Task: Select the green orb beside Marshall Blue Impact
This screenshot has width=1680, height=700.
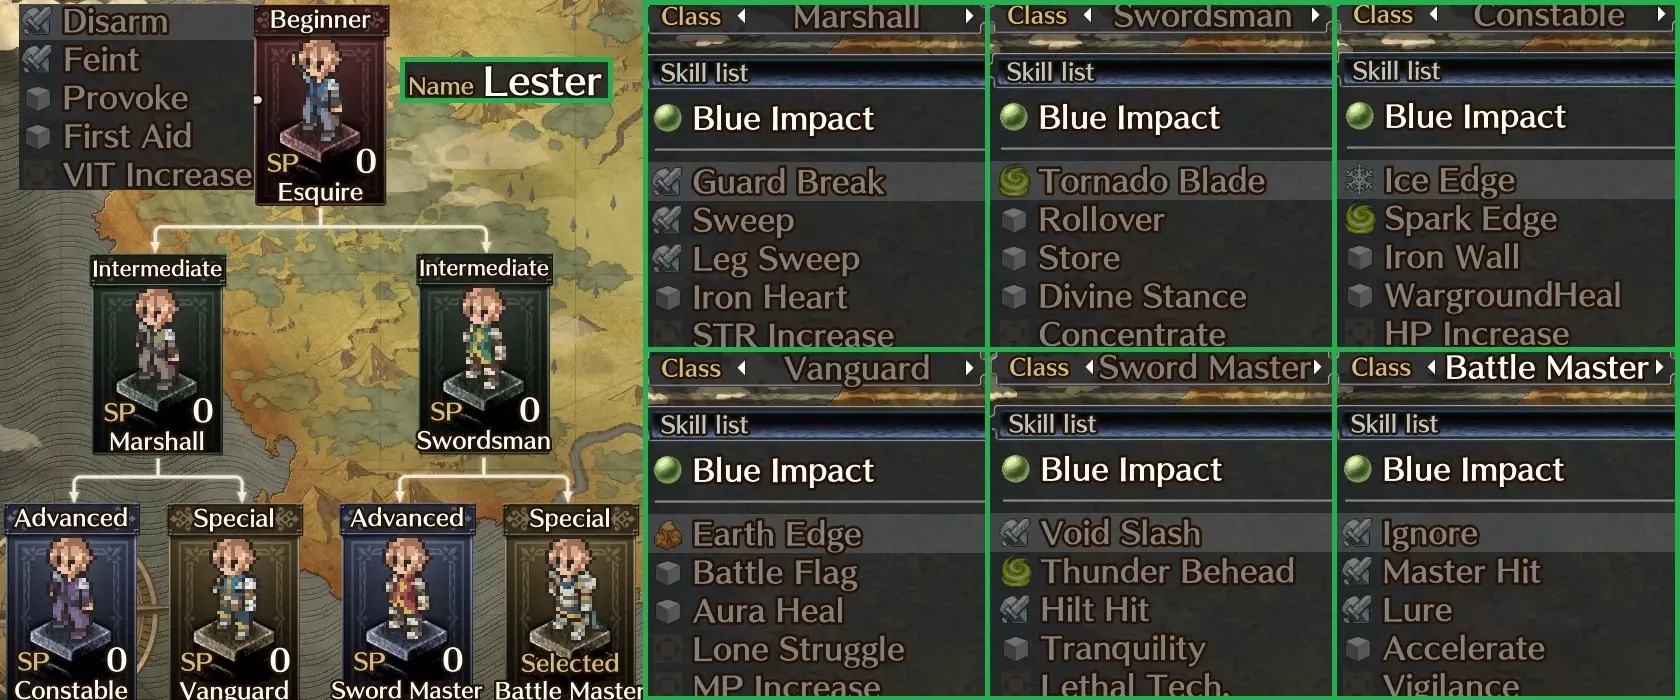Action: coord(667,118)
